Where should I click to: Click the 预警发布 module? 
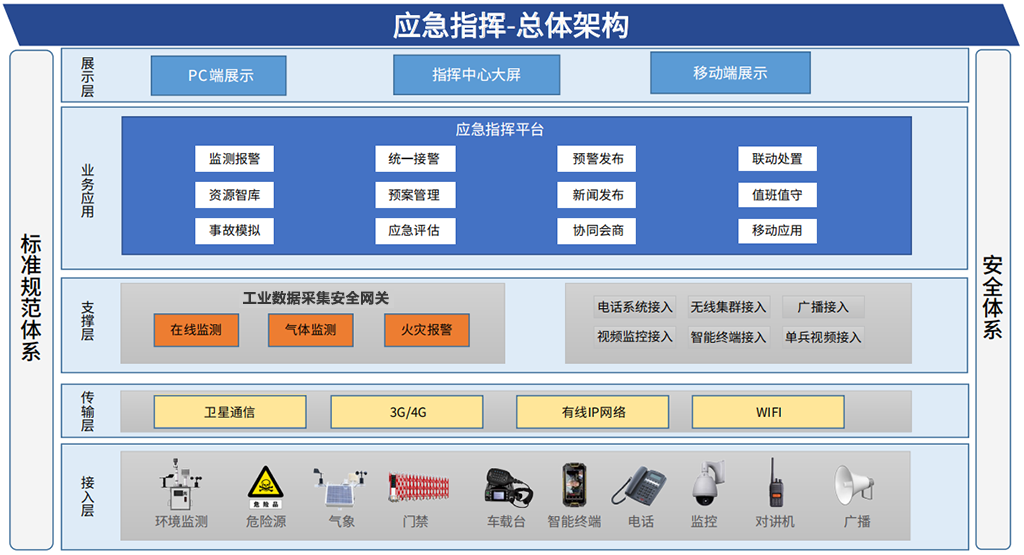pos(597,159)
